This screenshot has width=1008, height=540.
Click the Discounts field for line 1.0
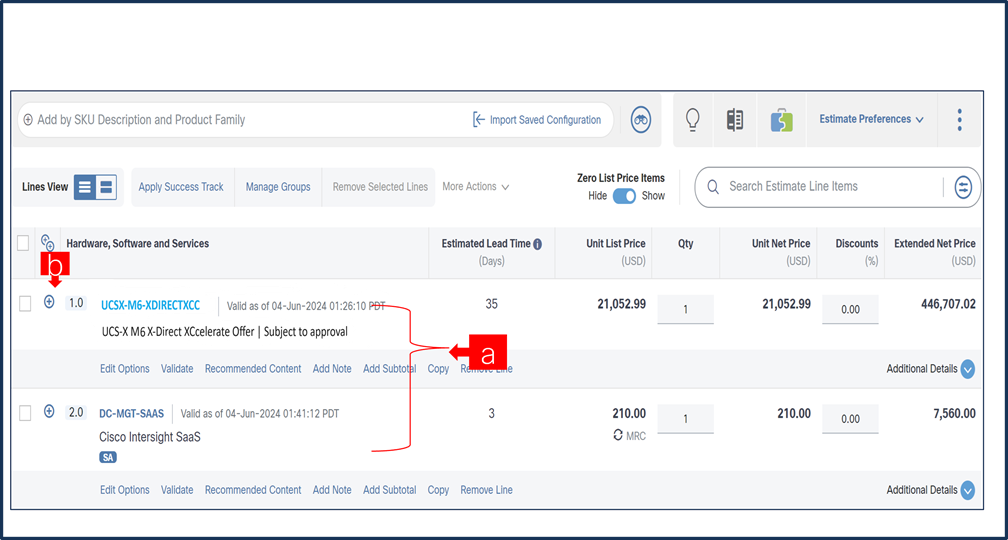click(850, 309)
